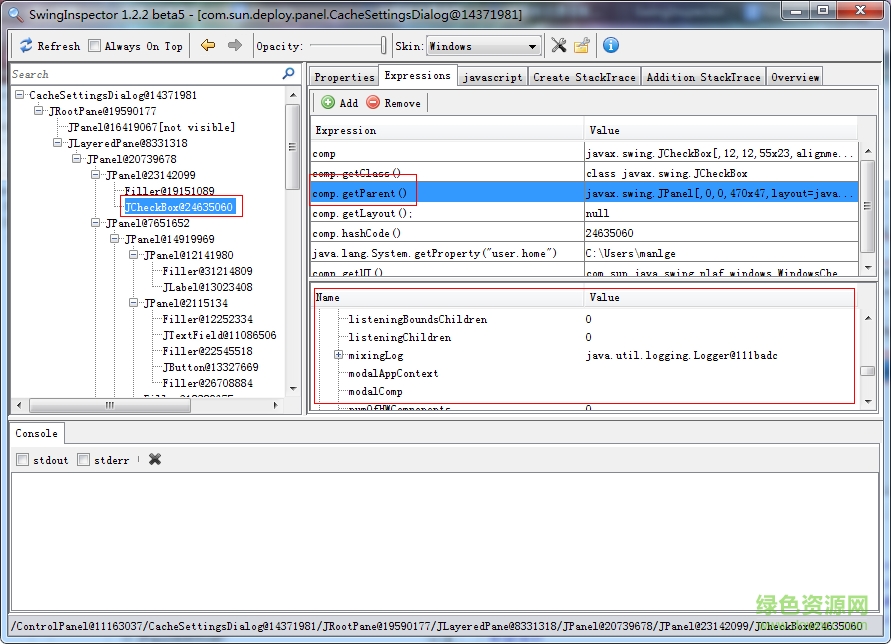Open the folder/edit icon next to wrench
This screenshot has width=891, height=644.
[x=582, y=45]
